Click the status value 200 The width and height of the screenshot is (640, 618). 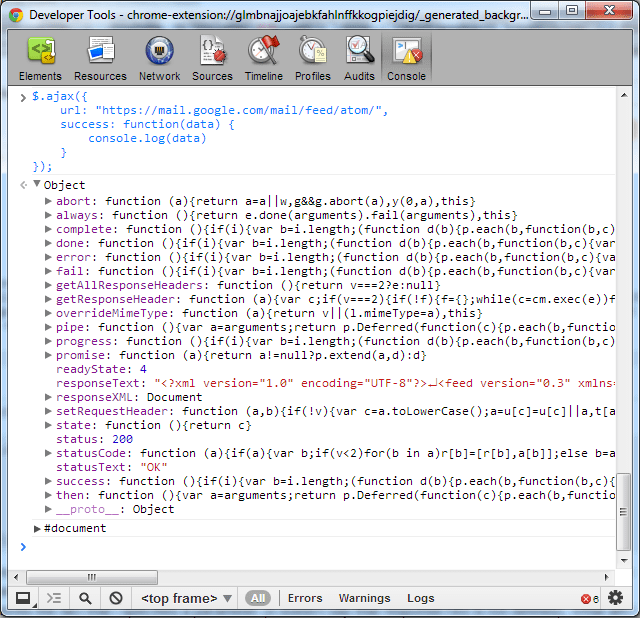tap(122, 439)
